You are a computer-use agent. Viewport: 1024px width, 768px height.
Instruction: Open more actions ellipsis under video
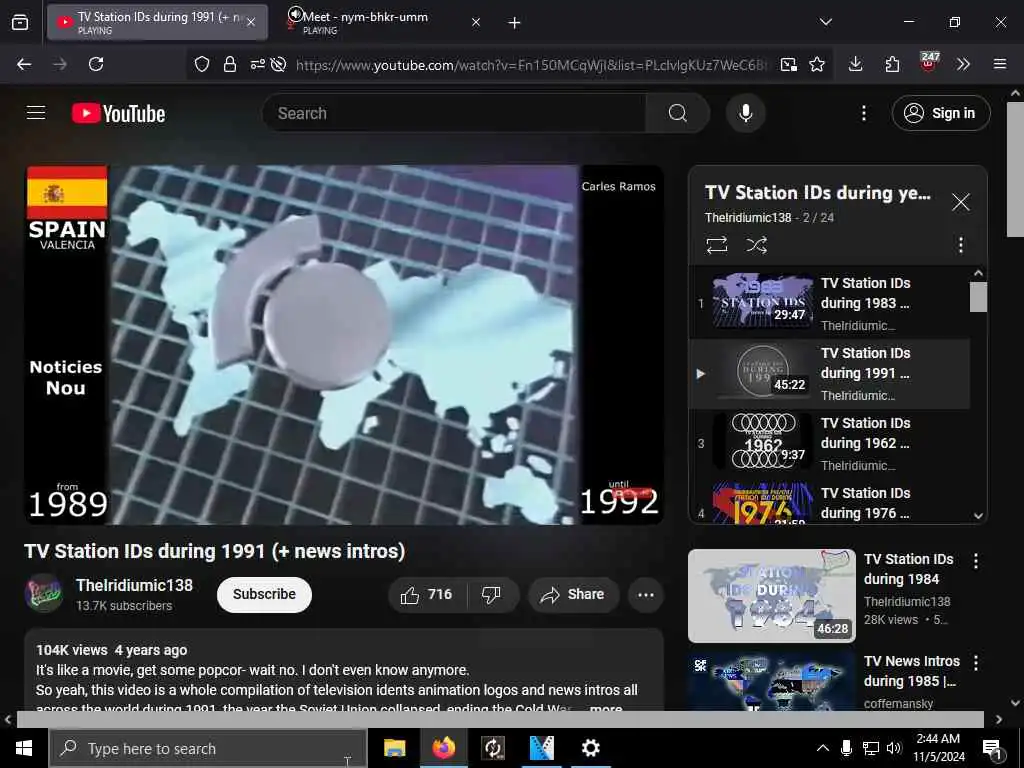click(645, 594)
